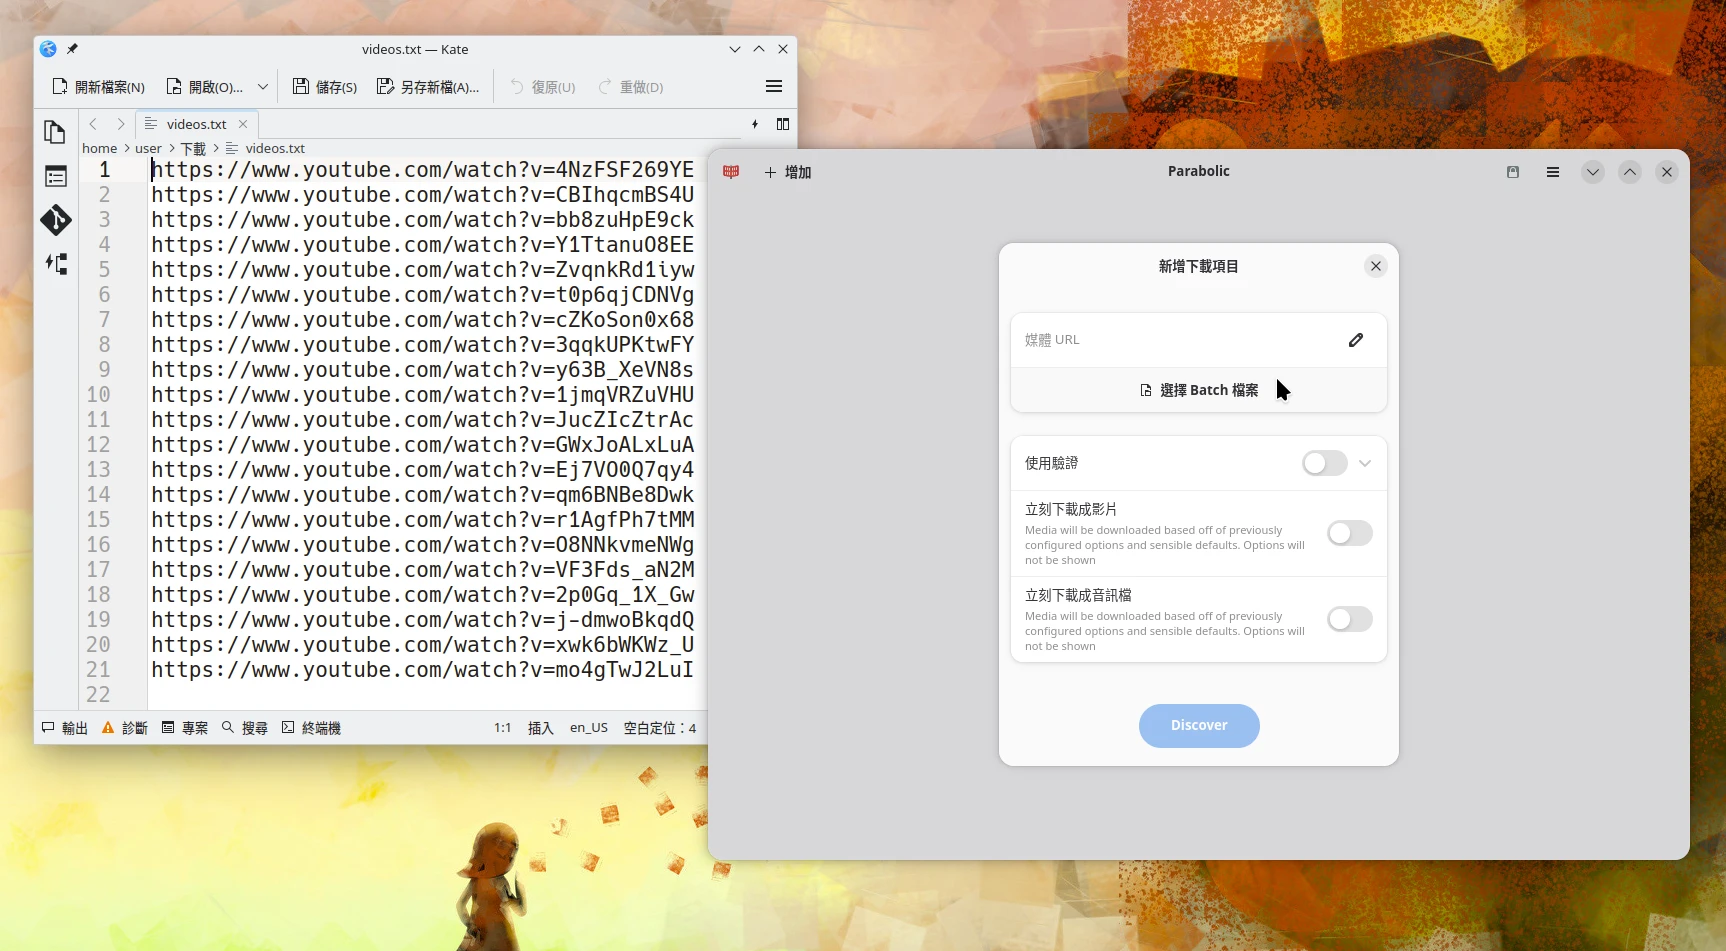This screenshot has height=951, width=1726.
Task: Expand the 使用驗證 row chevron
Action: (1365, 463)
